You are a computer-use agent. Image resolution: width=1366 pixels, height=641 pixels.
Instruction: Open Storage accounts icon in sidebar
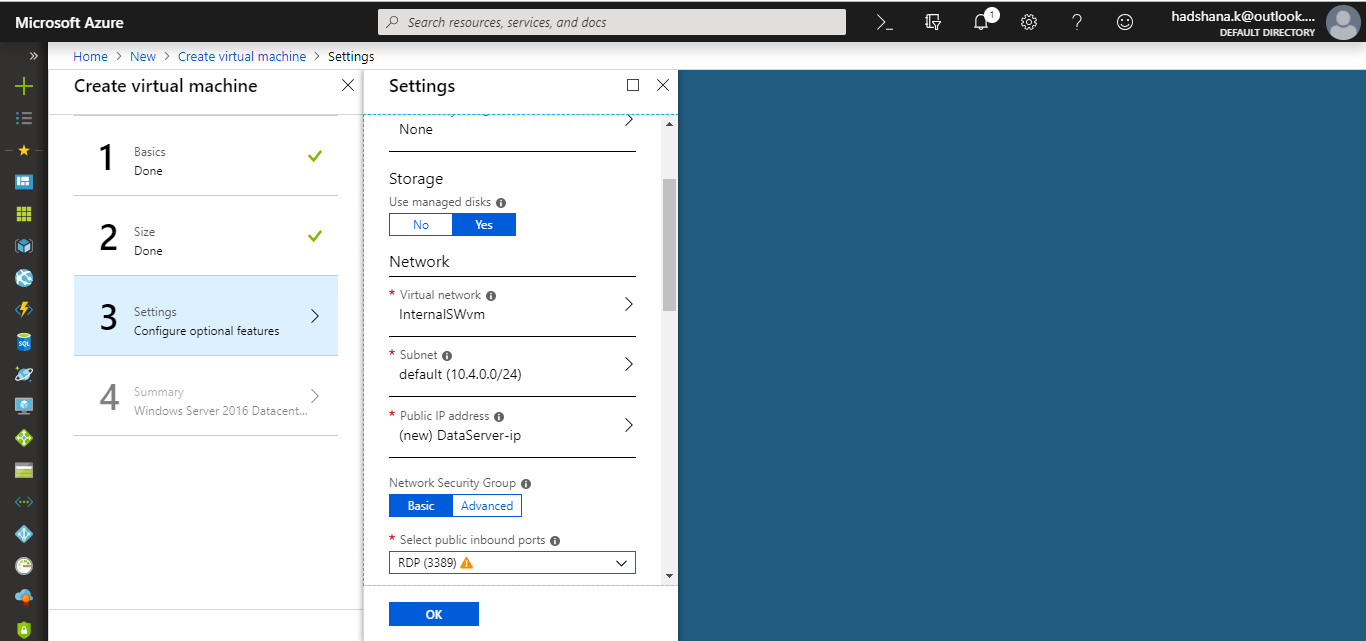pos(24,470)
